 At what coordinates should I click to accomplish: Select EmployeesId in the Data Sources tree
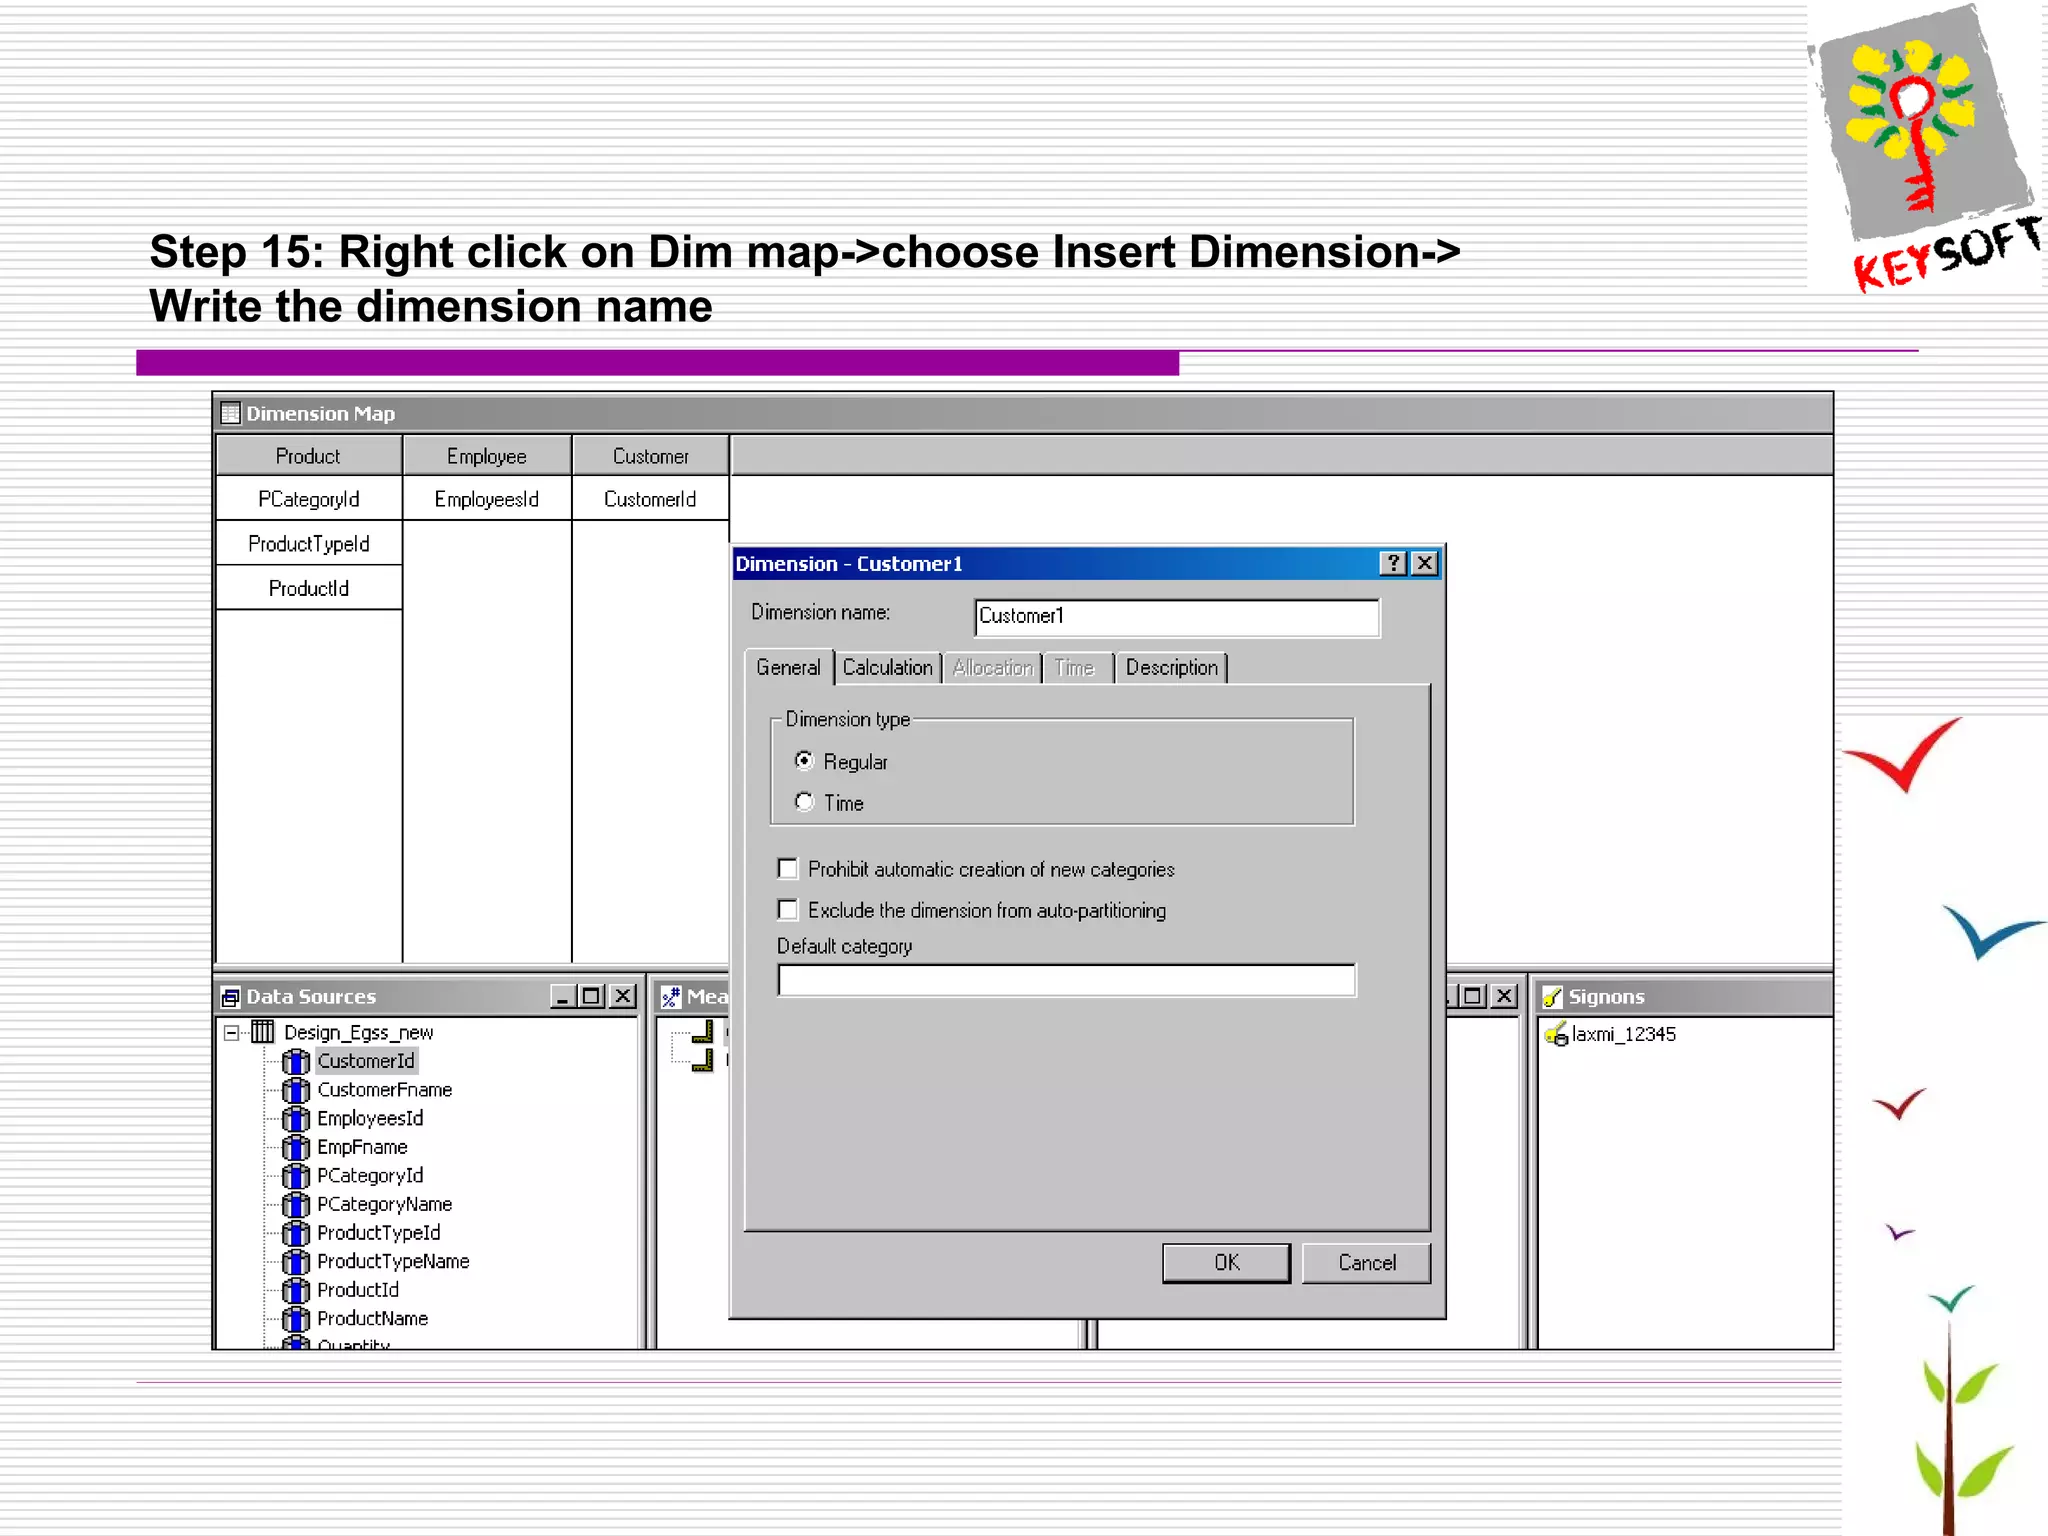tap(370, 1118)
